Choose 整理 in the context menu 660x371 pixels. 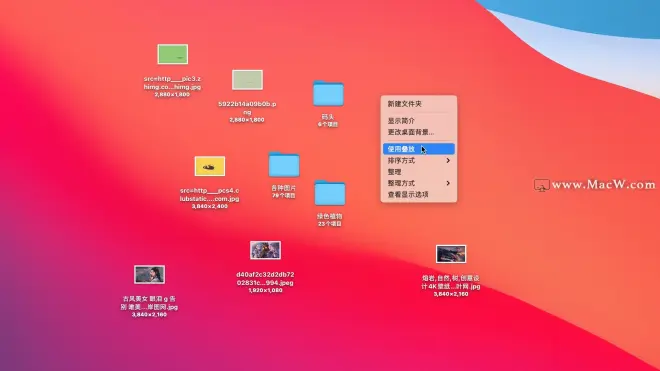pyautogui.click(x=419, y=172)
